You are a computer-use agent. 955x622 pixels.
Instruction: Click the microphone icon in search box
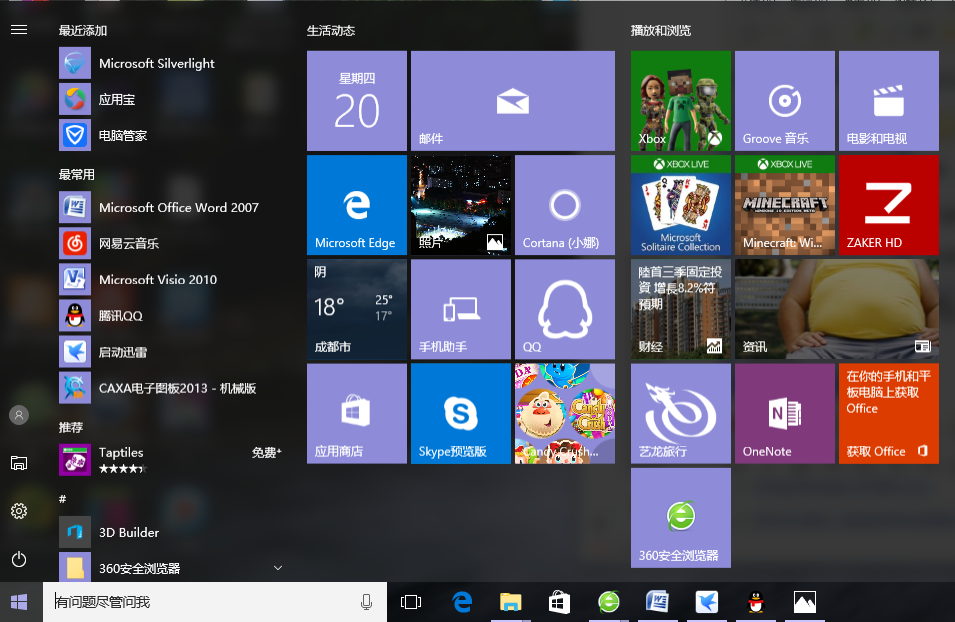366,602
